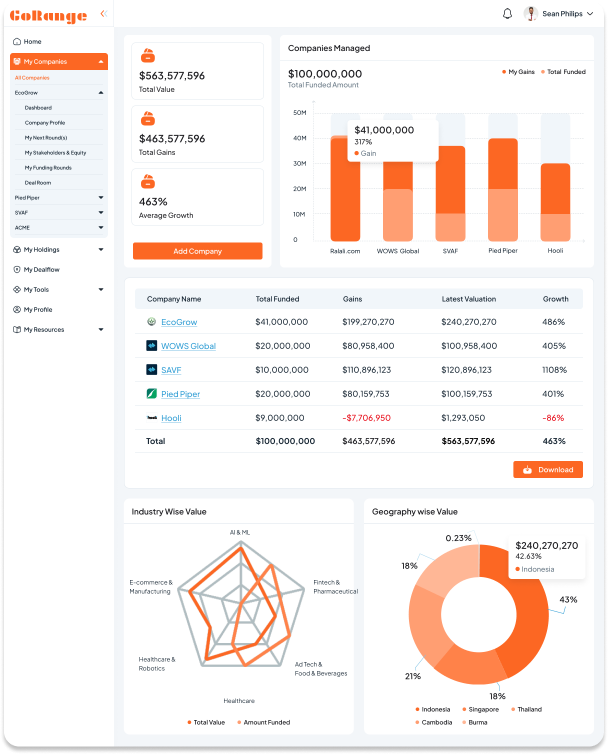Open Company Profile under EcoGrow
The image size is (608, 755).
point(45,123)
